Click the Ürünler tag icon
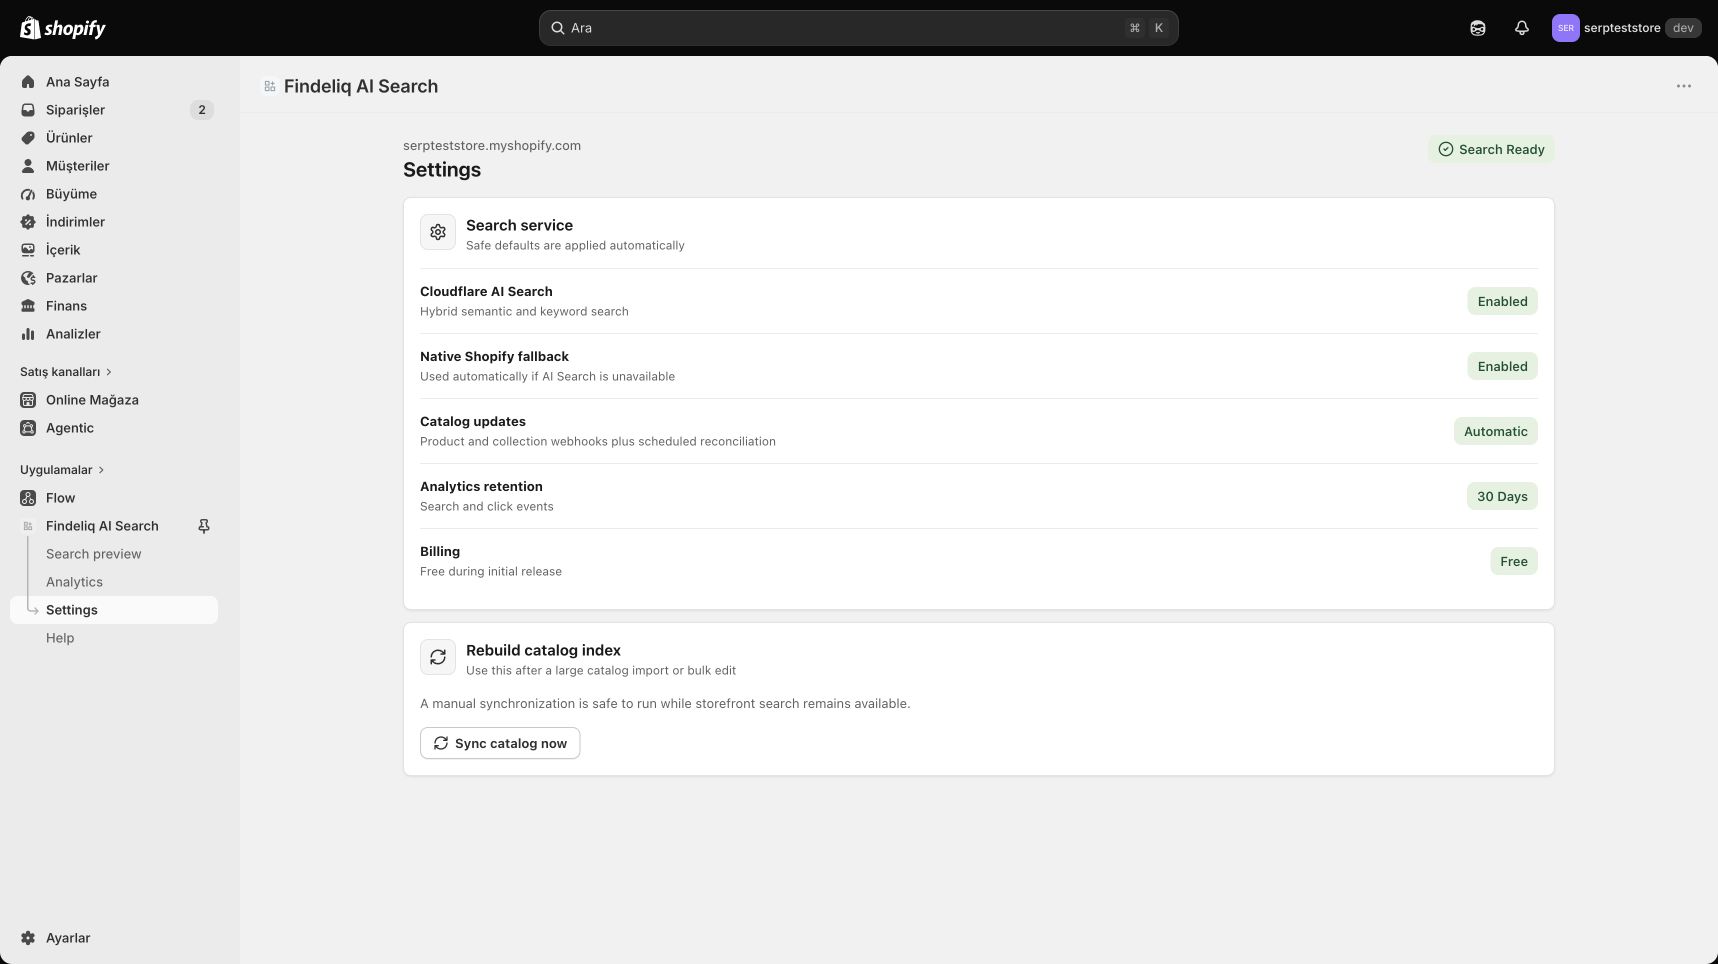Viewport: 1718px width, 964px height. point(28,138)
